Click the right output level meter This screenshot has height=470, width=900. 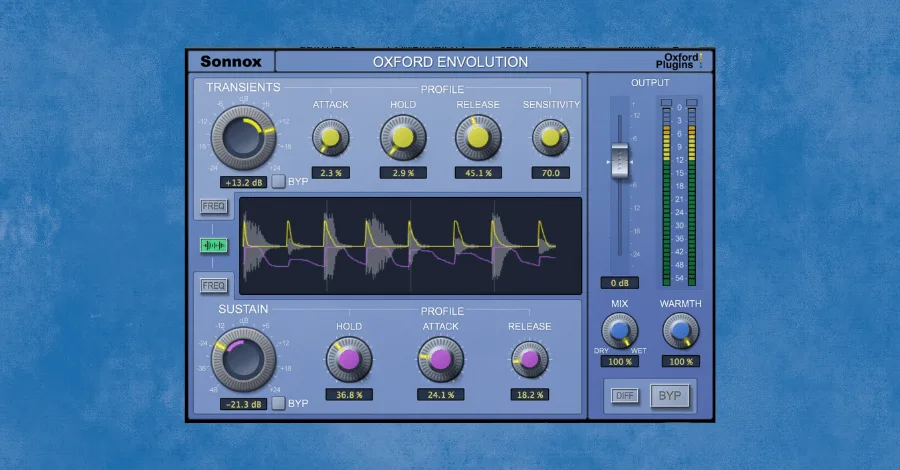[692, 196]
